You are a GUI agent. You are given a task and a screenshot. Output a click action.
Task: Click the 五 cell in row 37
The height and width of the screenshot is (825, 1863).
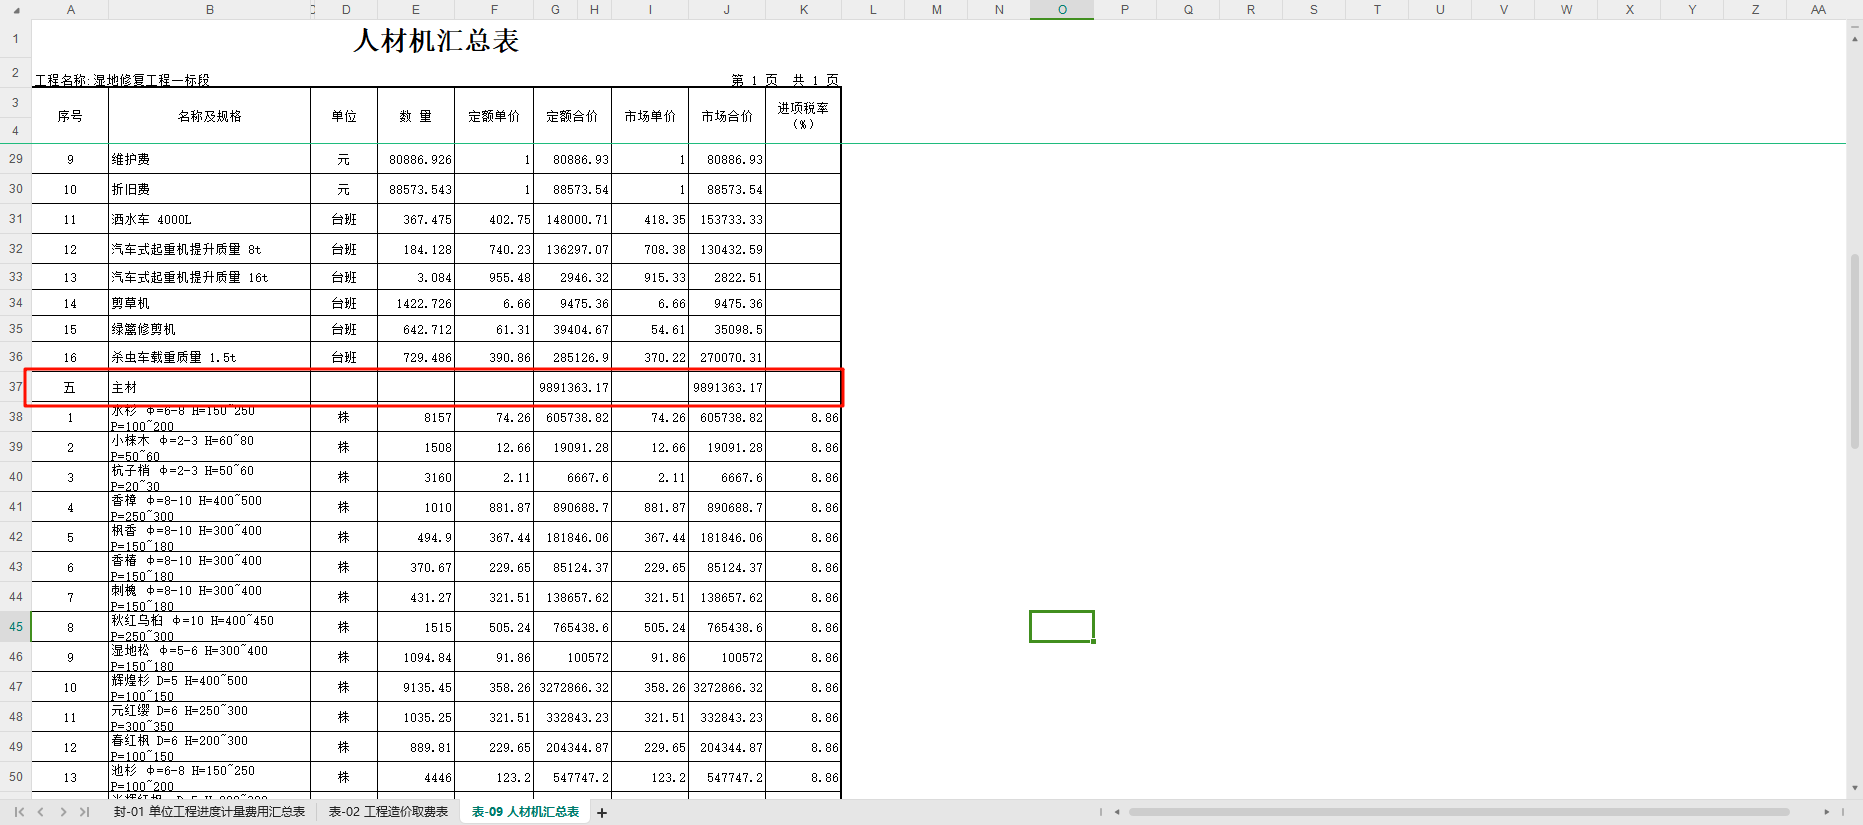pos(70,387)
